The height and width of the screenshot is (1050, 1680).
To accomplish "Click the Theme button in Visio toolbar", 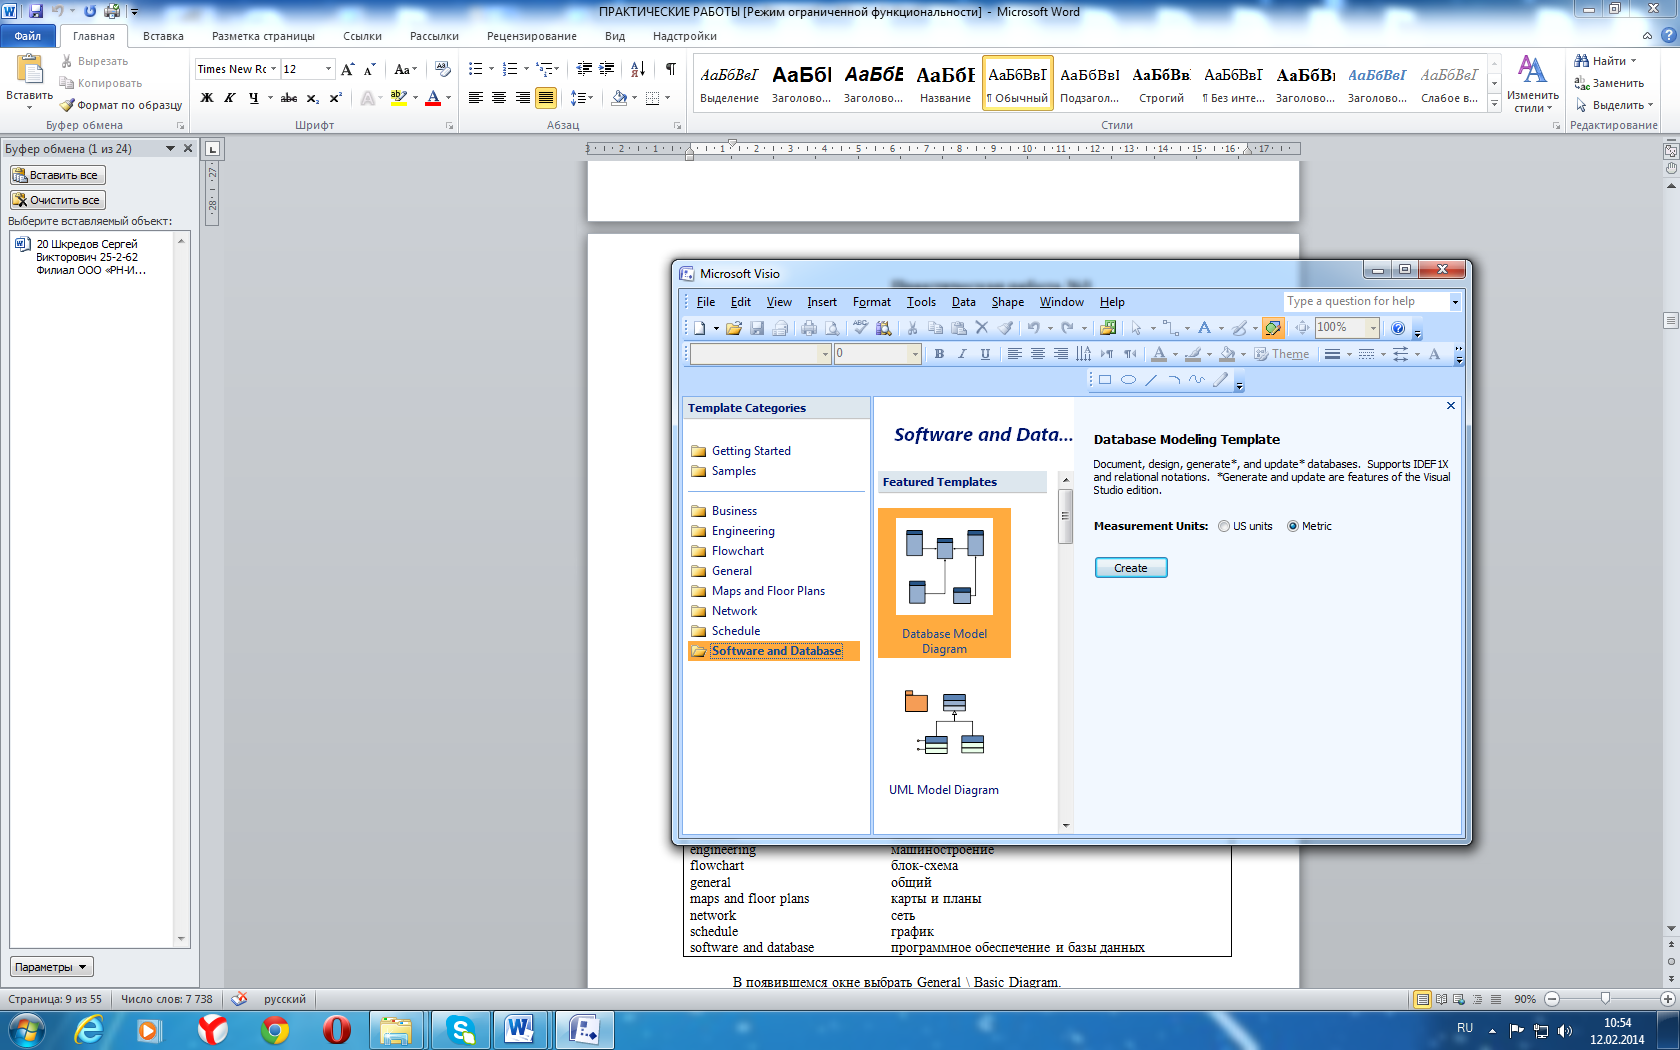I will pyautogui.click(x=1282, y=354).
